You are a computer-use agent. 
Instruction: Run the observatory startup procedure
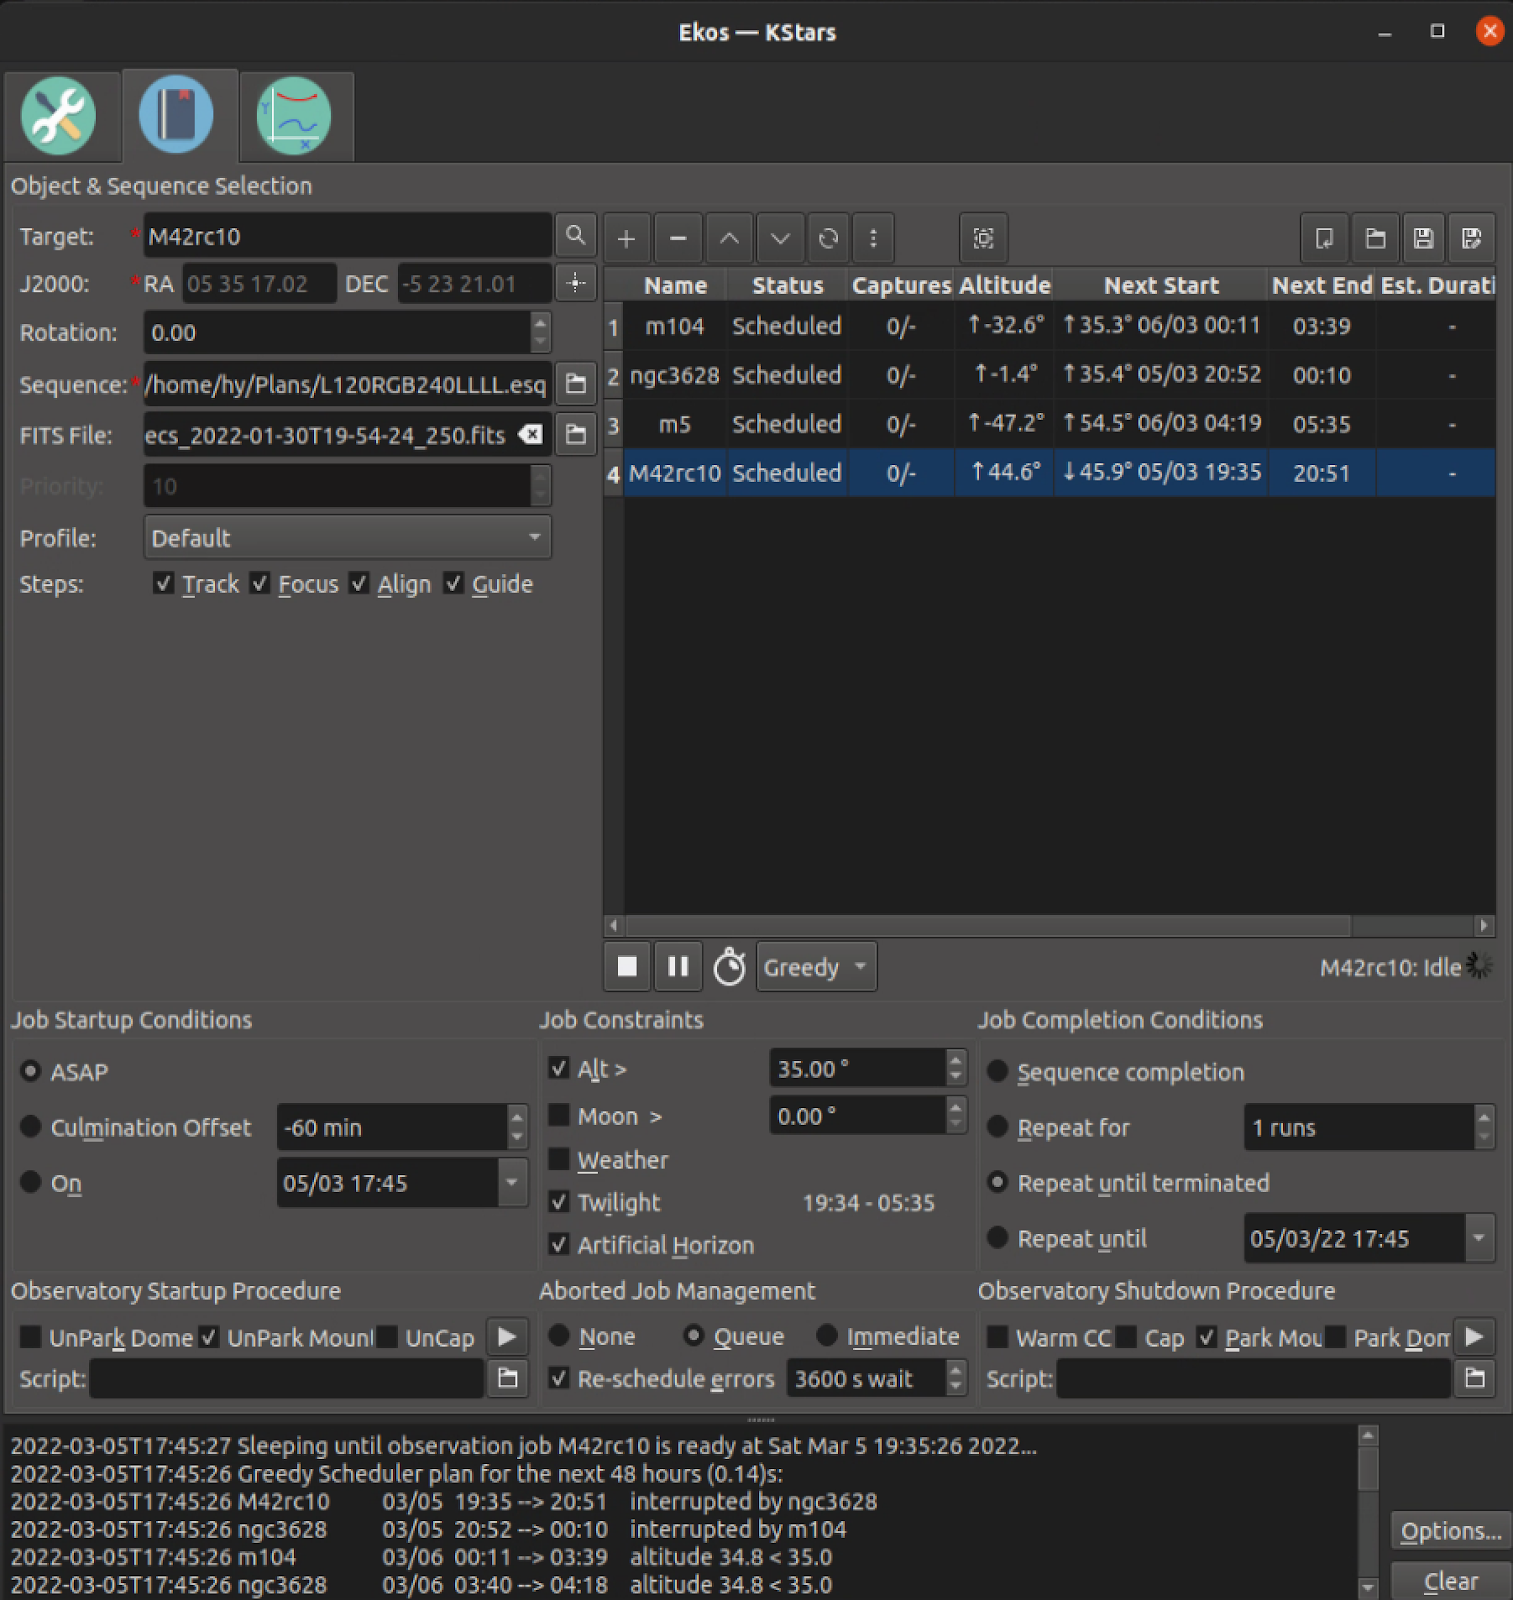tap(508, 1337)
